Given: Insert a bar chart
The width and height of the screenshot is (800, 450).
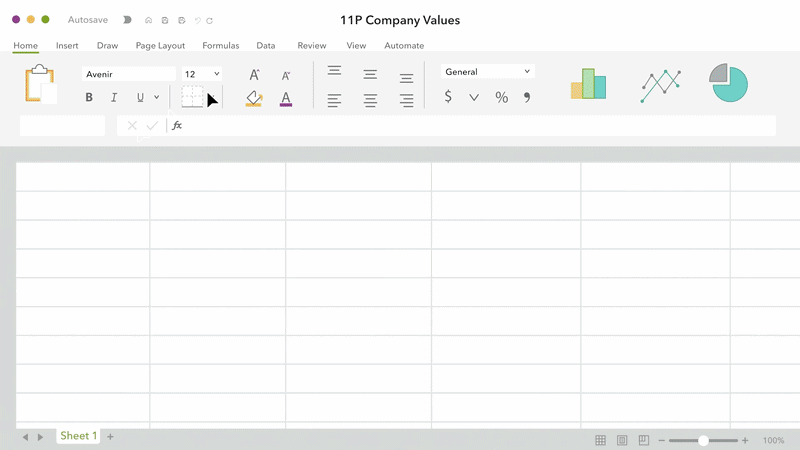Looking at the screenshot, I should point(588,84).
